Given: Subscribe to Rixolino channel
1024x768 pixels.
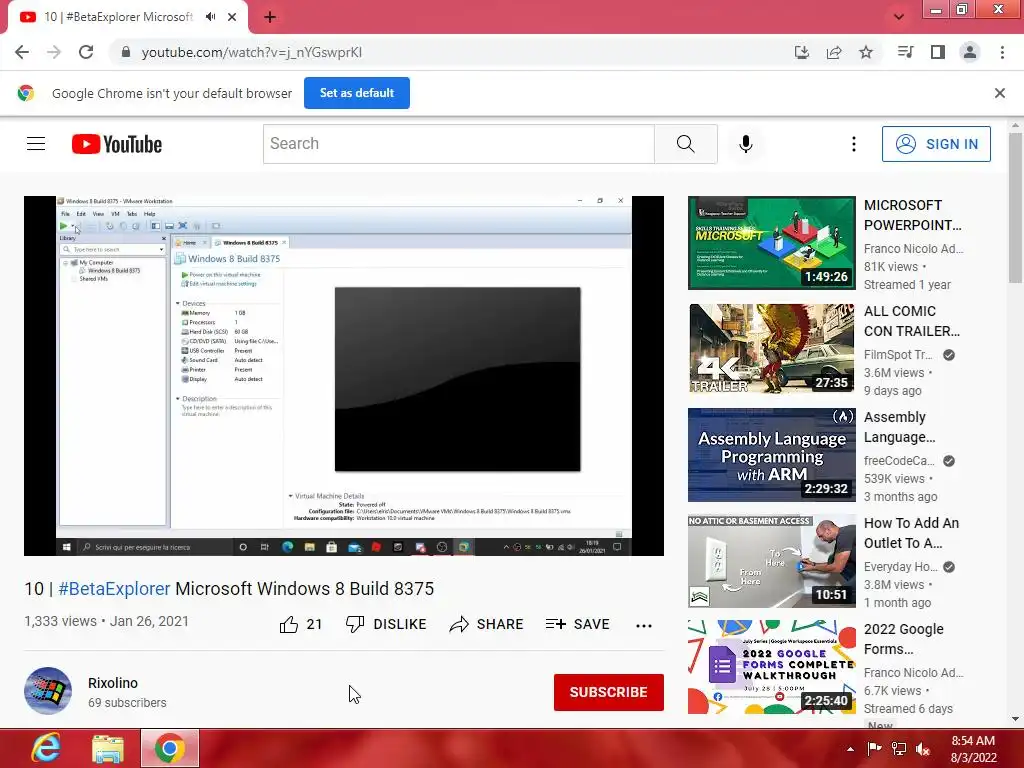Looking at the screenshot, I should (x=609, y=692).
